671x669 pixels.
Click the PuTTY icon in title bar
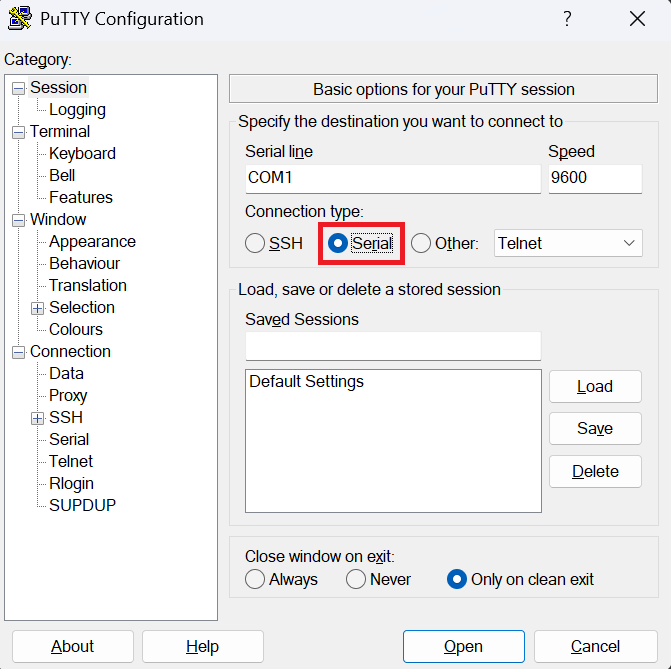tap(19, 19)
